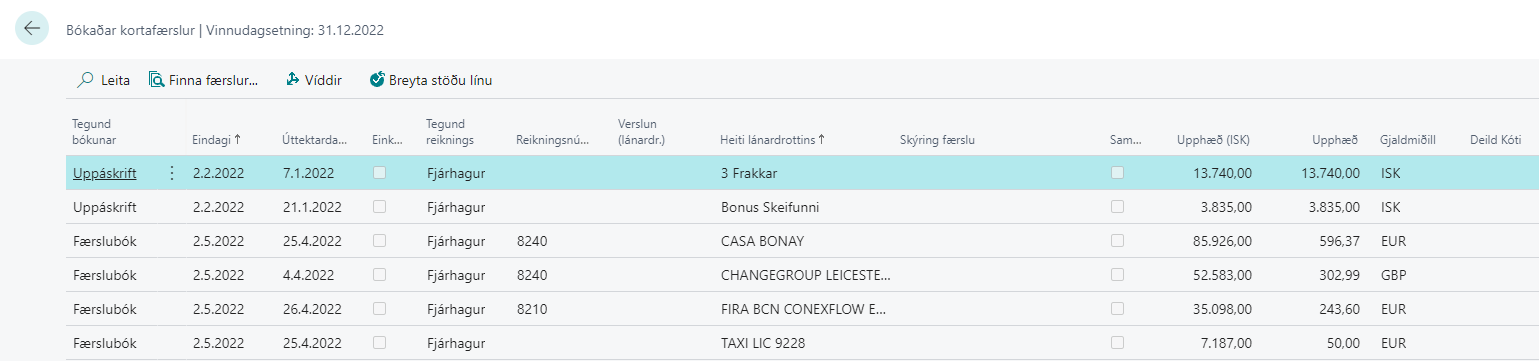
Task: Click the Tegund bókunar column header
Action: [x=99, y=132]
